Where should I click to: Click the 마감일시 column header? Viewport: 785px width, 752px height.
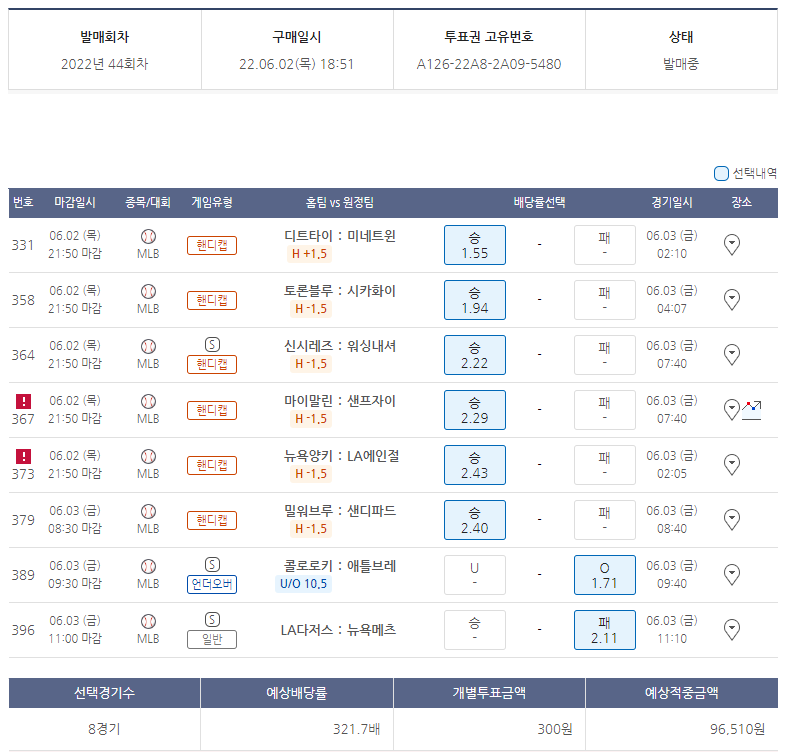tap(75, 202)
